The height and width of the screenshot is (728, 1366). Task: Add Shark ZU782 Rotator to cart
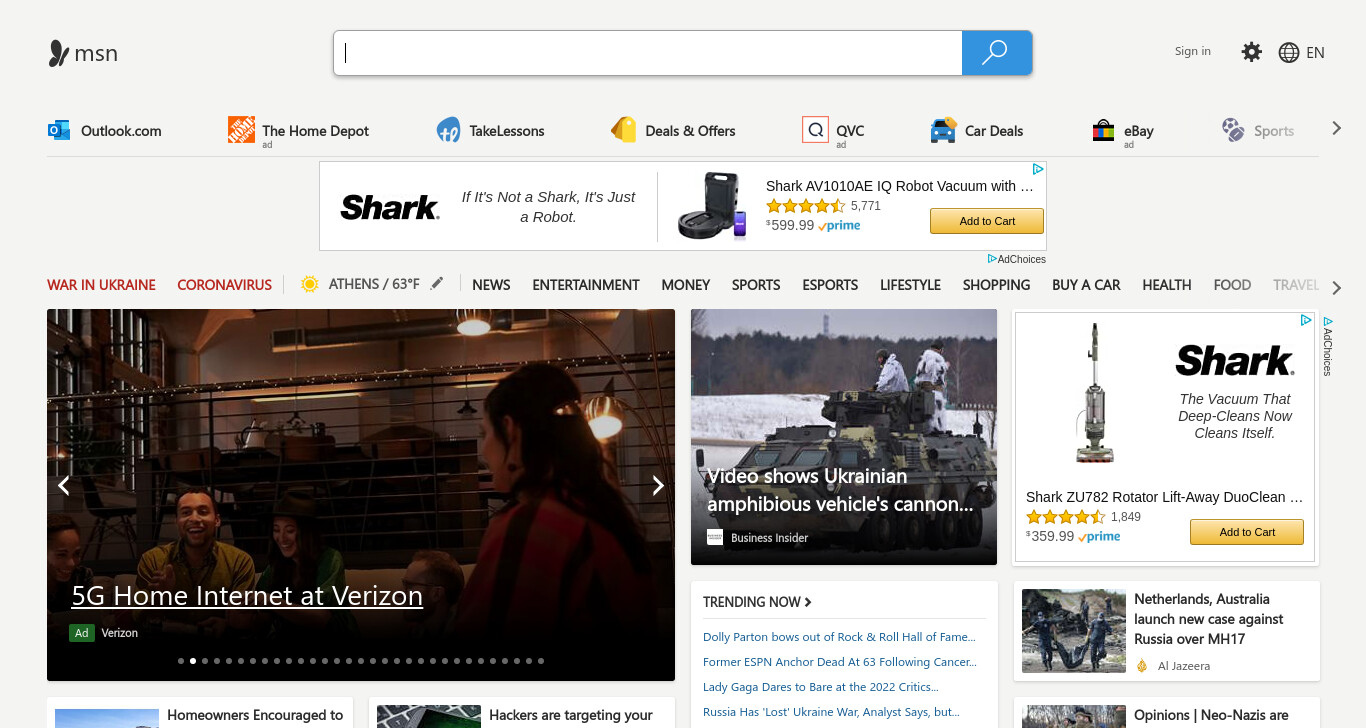[x=1247, y=532]
